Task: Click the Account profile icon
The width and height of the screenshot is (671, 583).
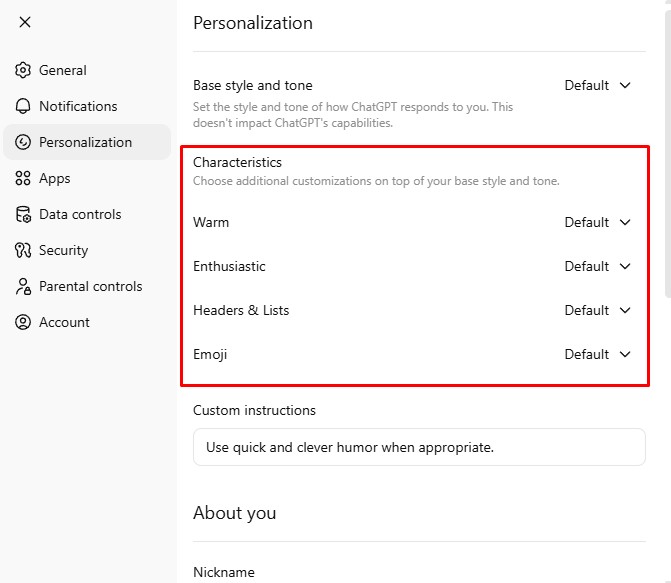Action: (23, 322)
